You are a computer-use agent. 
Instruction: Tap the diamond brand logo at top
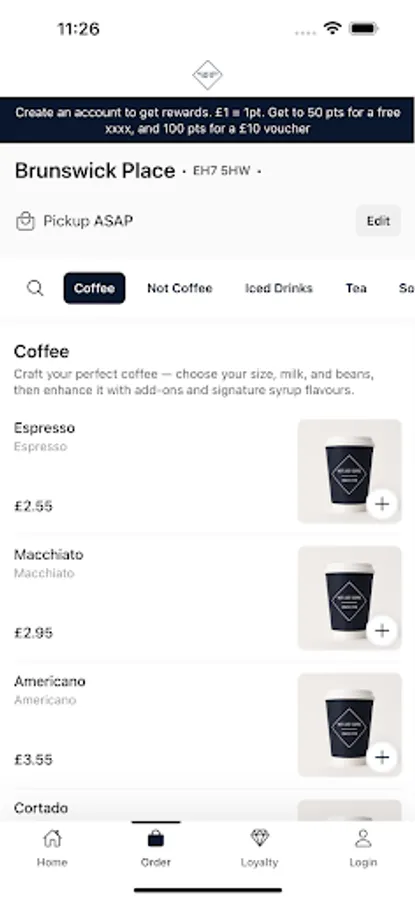click(x=207, y=75)
